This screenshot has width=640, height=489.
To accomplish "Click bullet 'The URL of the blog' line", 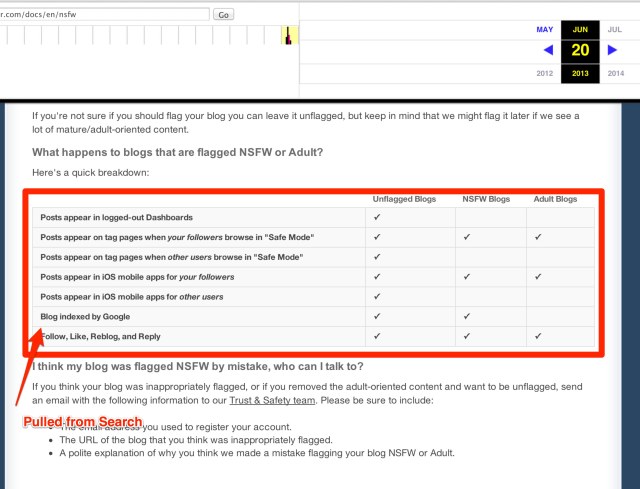I will pos(196,440).
